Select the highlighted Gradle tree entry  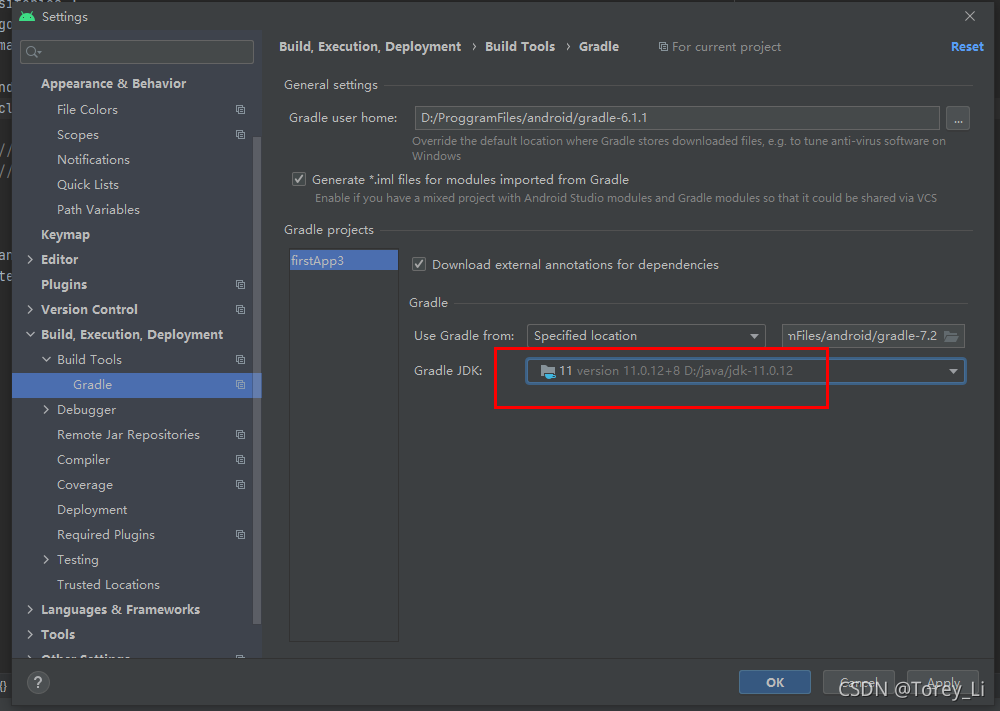pyautogui.click(x=136, y=385)
